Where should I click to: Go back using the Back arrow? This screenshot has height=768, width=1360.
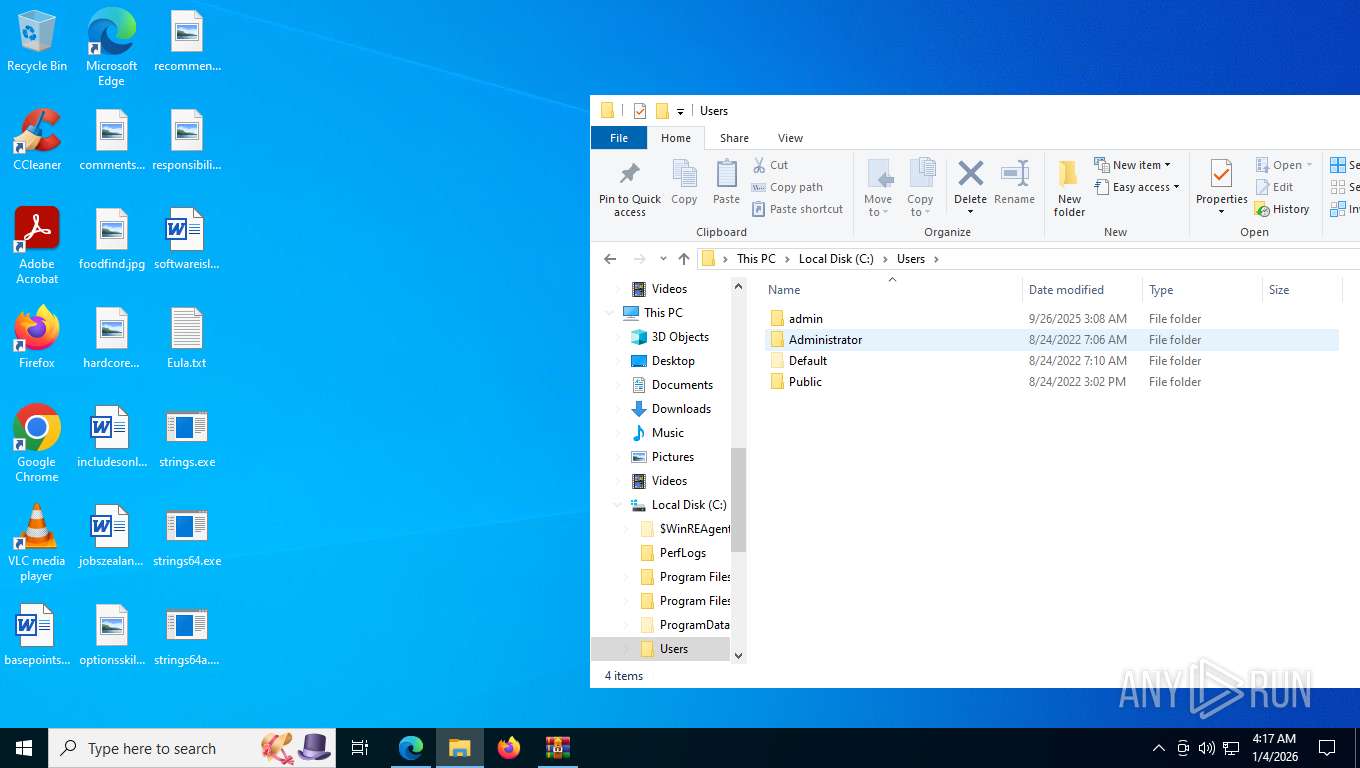point(610,259)
